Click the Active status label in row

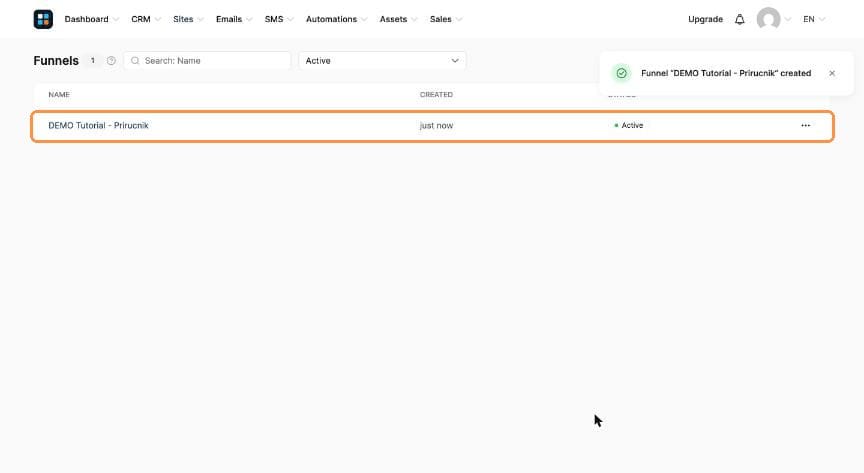(x=629, y=126)
